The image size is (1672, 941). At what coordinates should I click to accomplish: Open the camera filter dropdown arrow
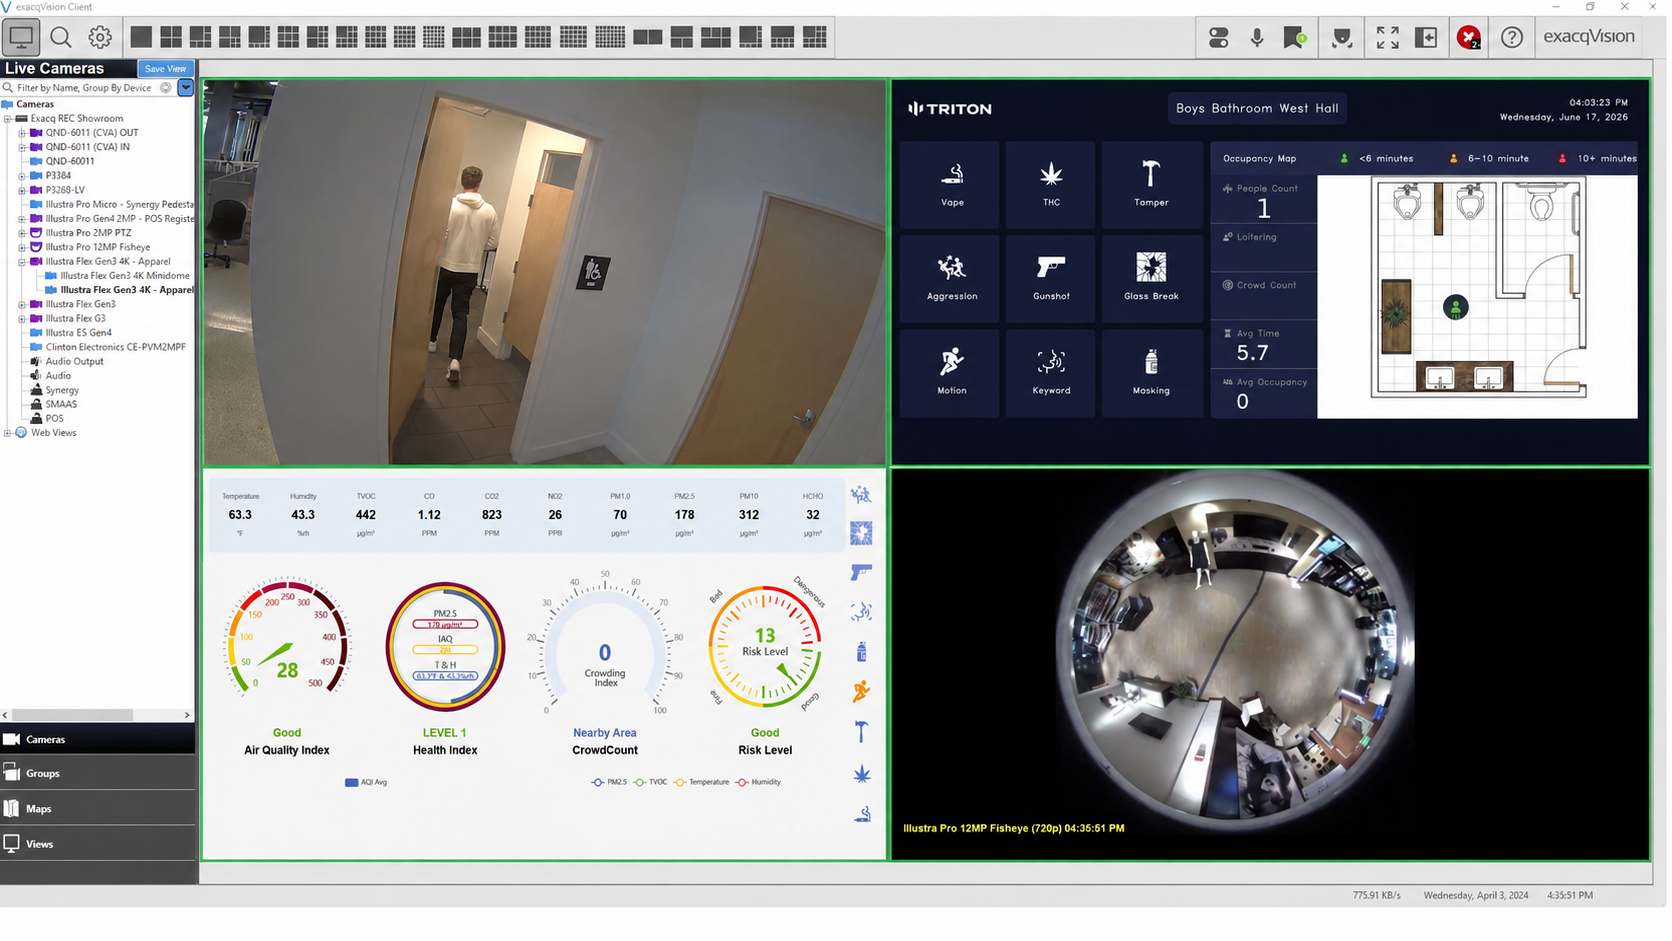185,88
